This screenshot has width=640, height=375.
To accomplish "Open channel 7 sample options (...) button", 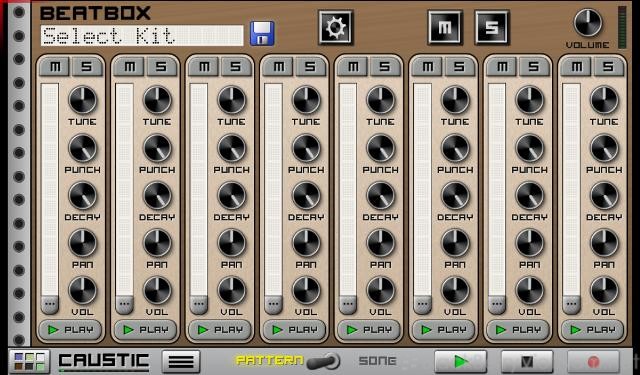I will [497, 304].
